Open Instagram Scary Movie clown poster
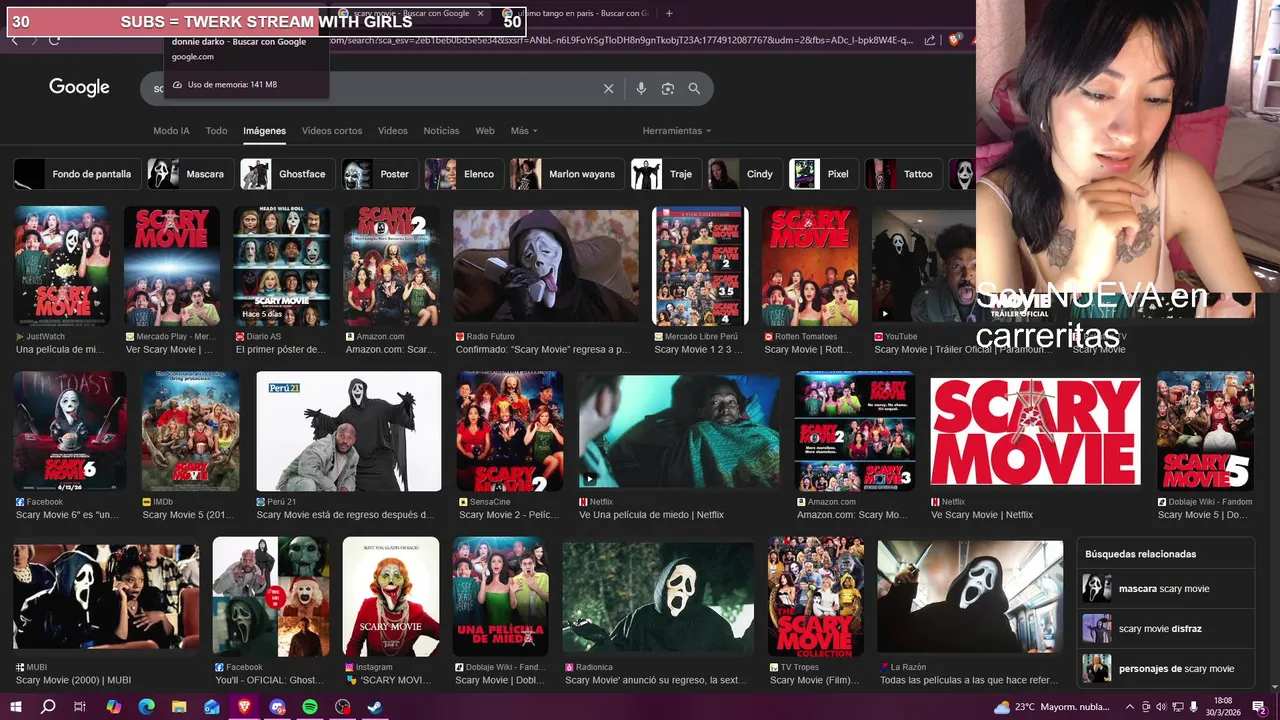This screenshot has height=720, width=1280. coord(391,597)
